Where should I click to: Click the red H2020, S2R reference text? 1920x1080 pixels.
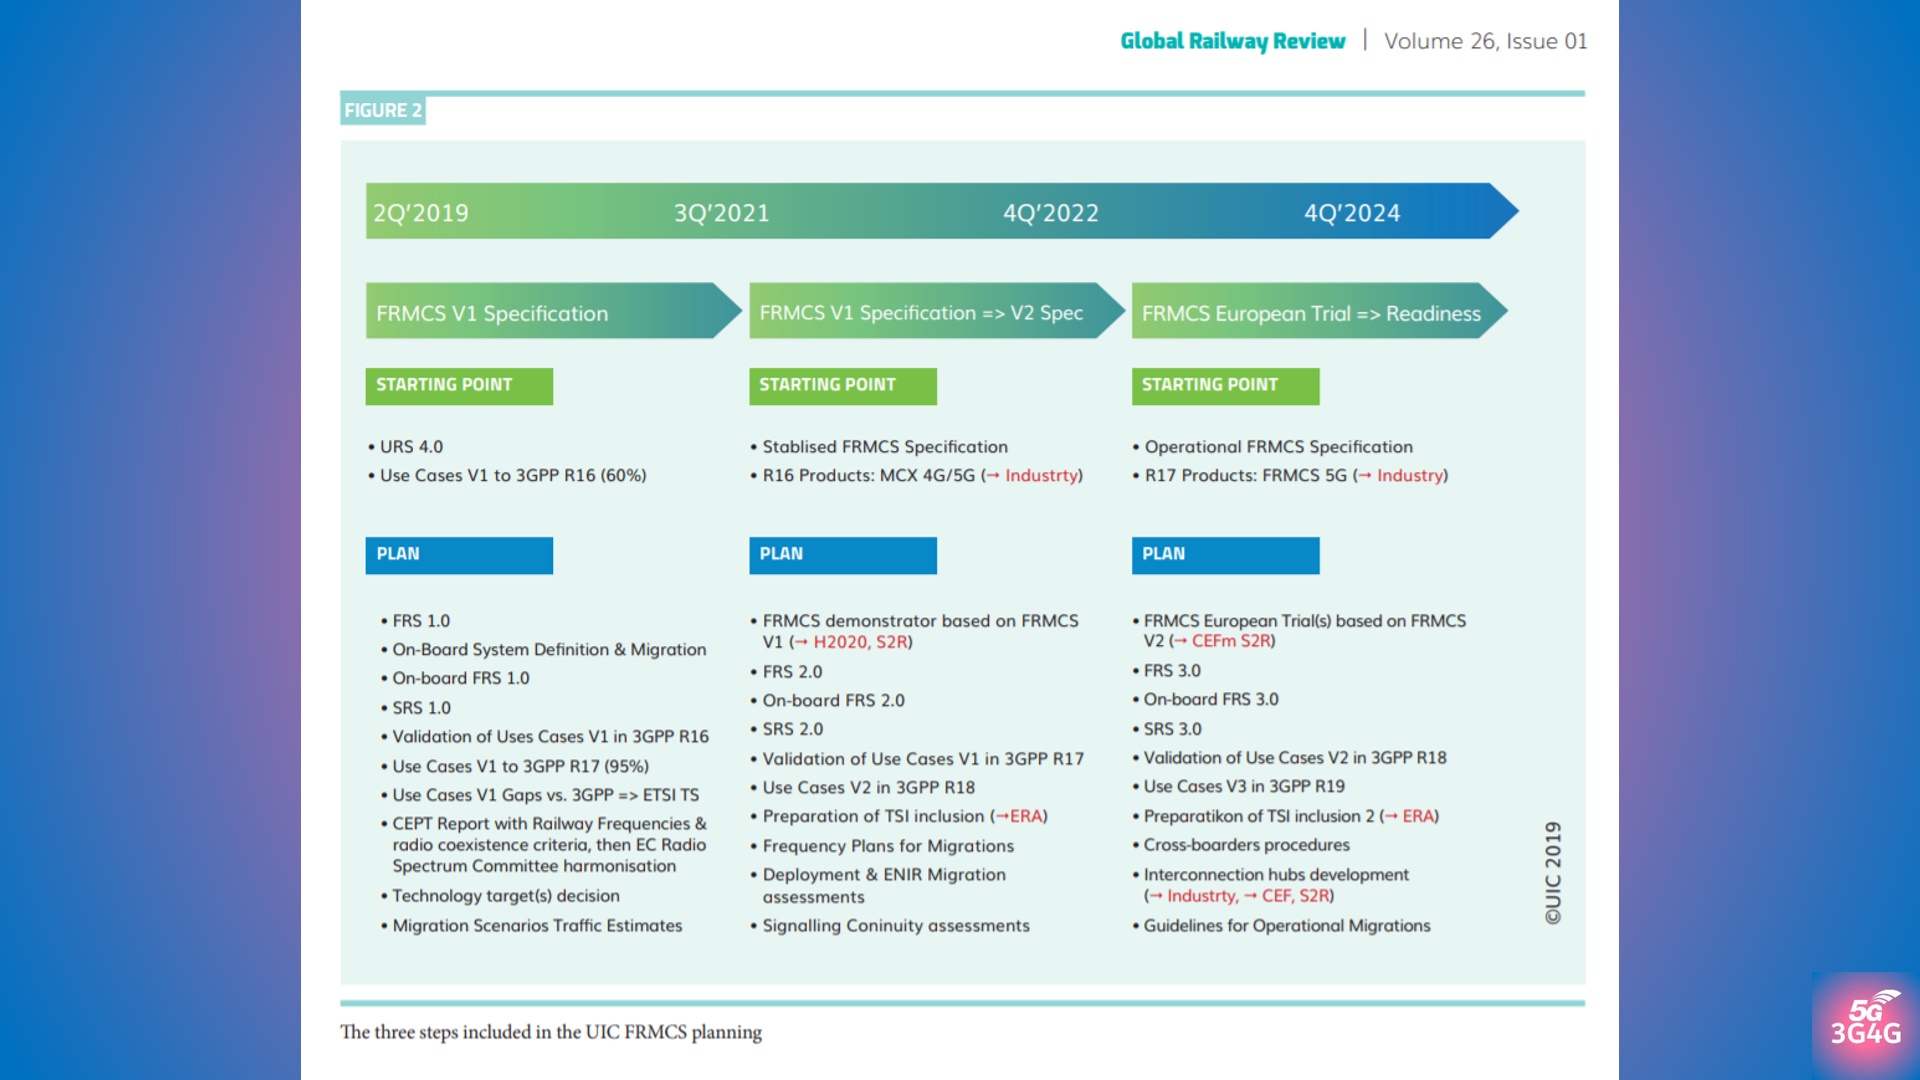click(x=860, y=642)
